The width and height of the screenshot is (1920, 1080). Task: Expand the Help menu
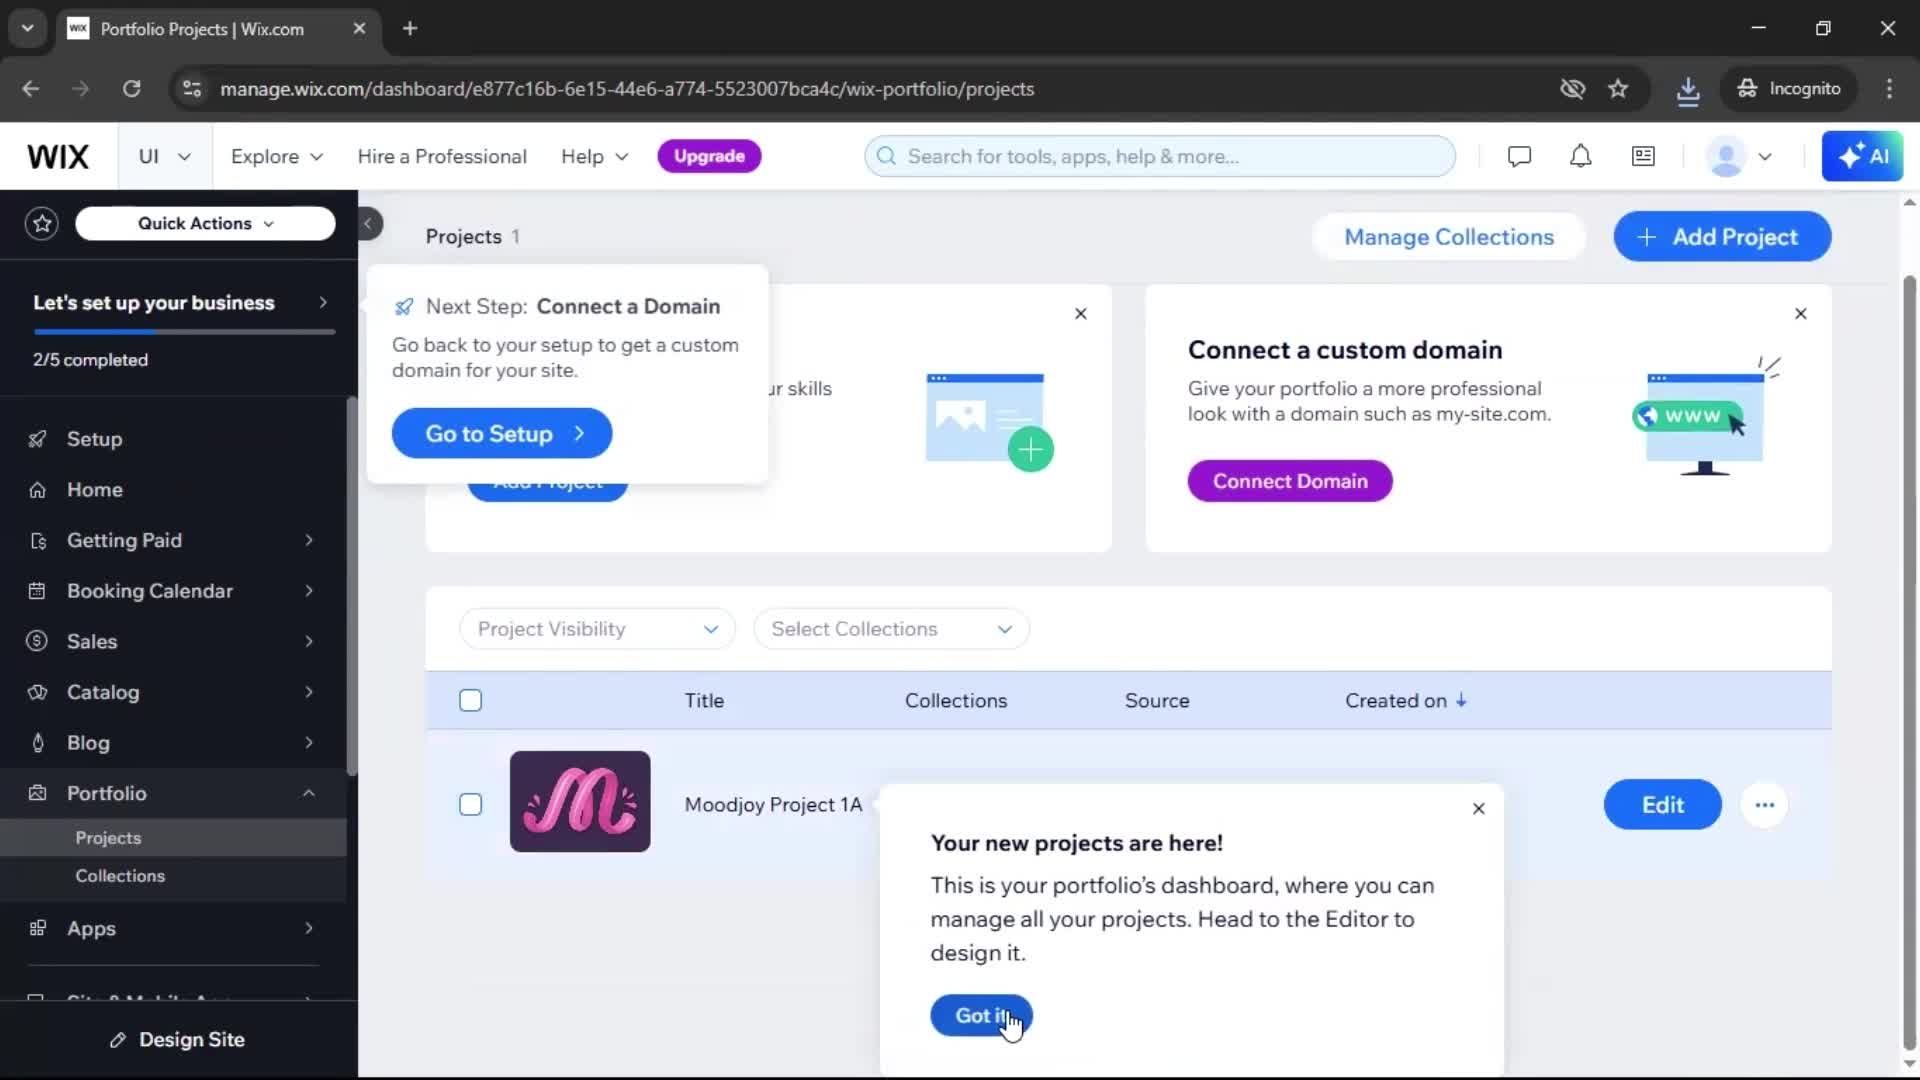coord(595,156)
